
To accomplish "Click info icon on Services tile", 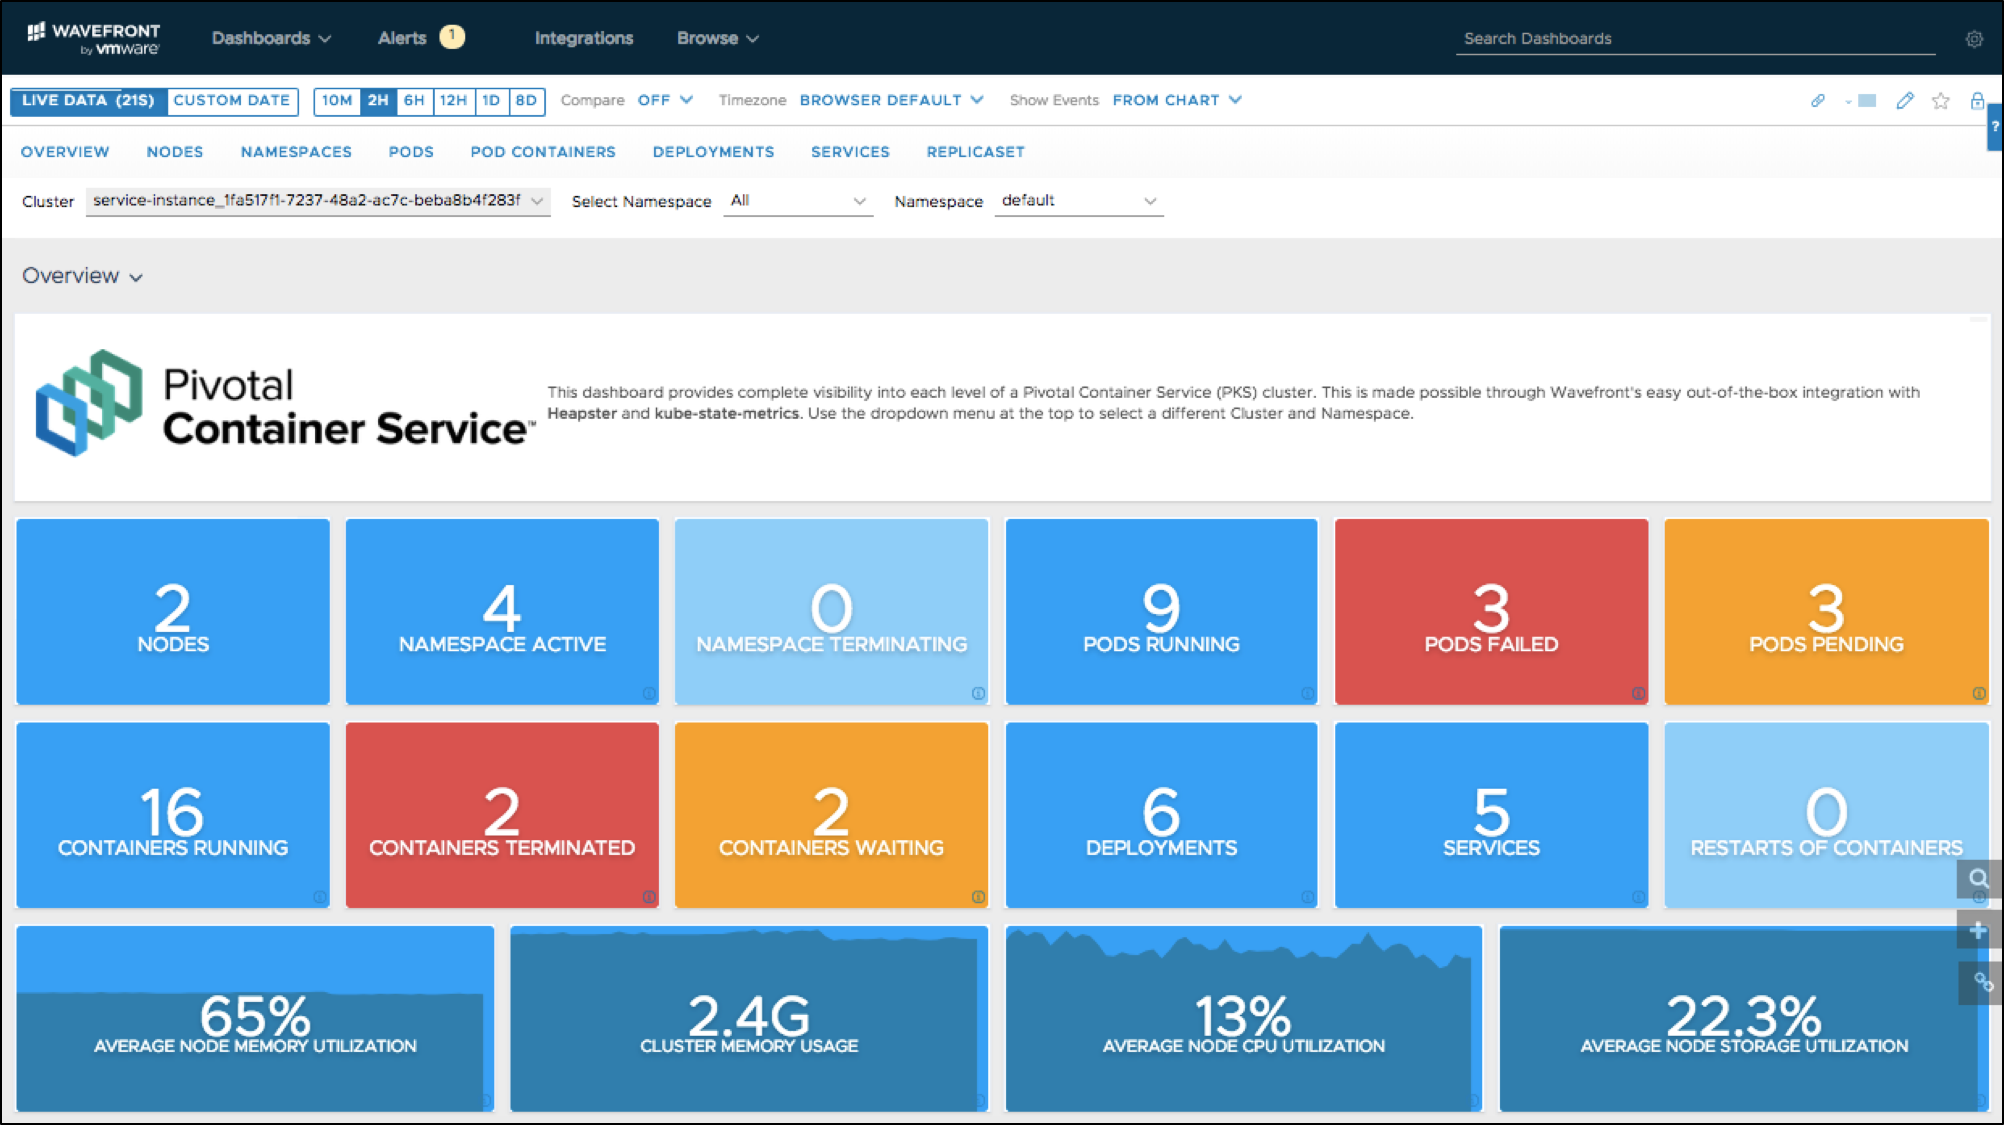I will (1638, 897).
